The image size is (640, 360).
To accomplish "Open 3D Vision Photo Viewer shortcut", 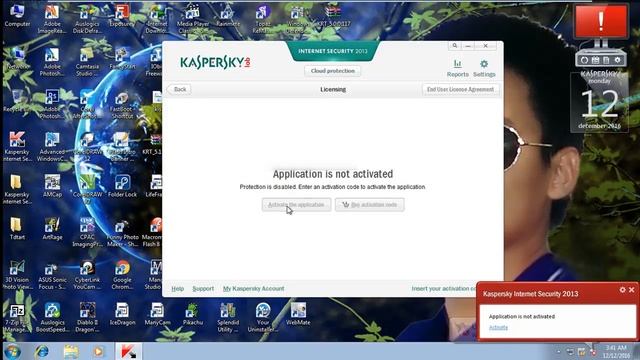I will point(17,274).
